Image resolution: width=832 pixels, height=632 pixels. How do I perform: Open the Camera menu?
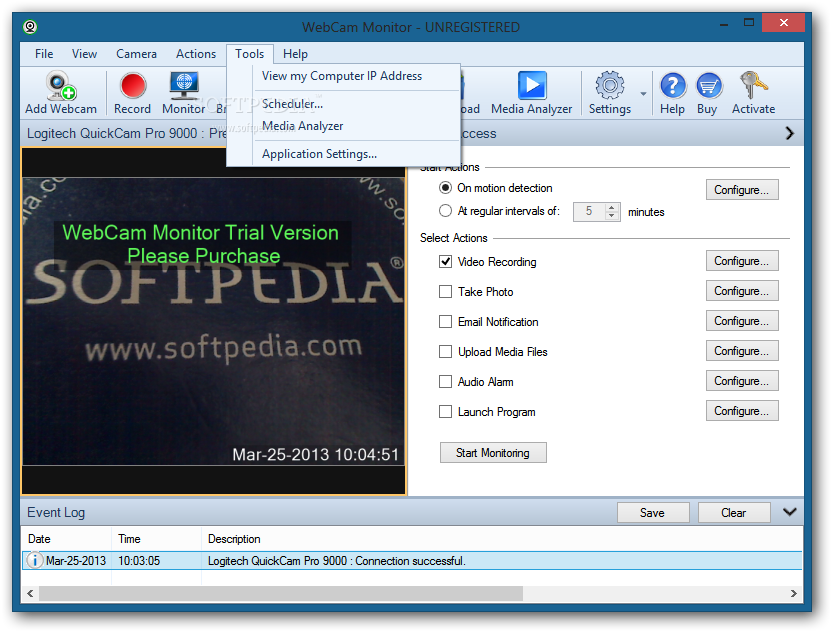tap(136, 54)
